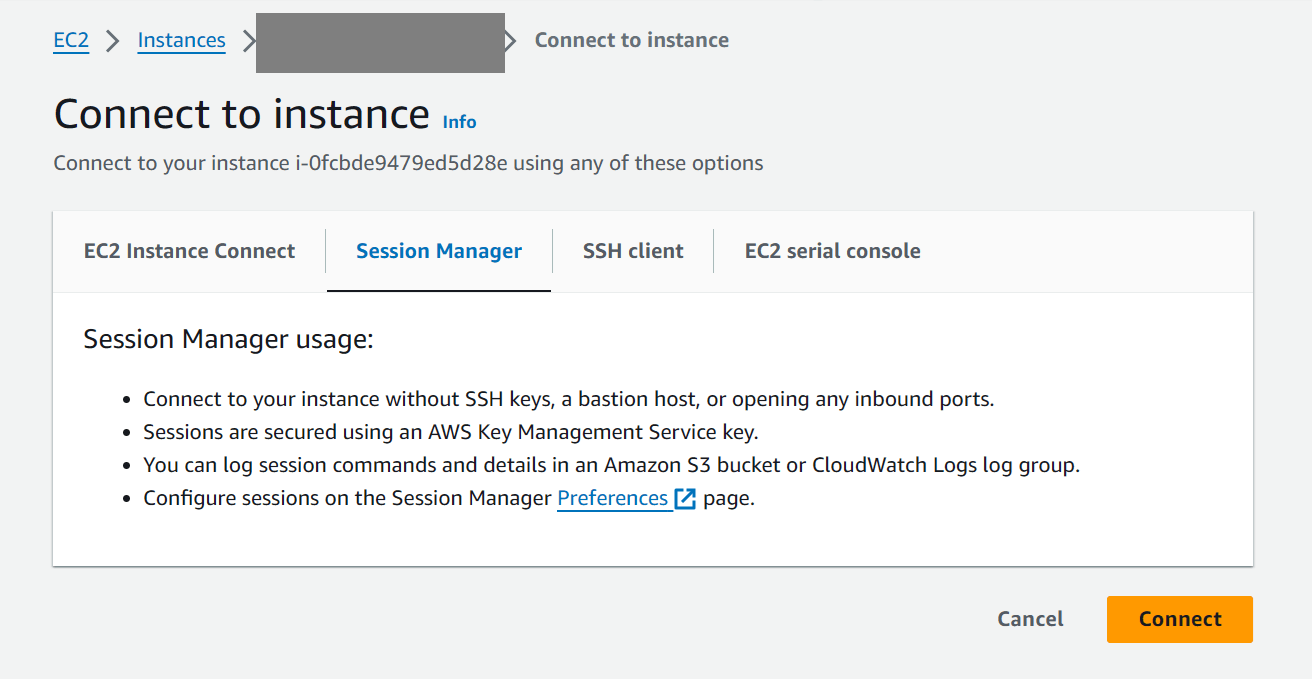Click the 'Session Manager usage:' heading
1312x679 pixels.
point(228,340)
